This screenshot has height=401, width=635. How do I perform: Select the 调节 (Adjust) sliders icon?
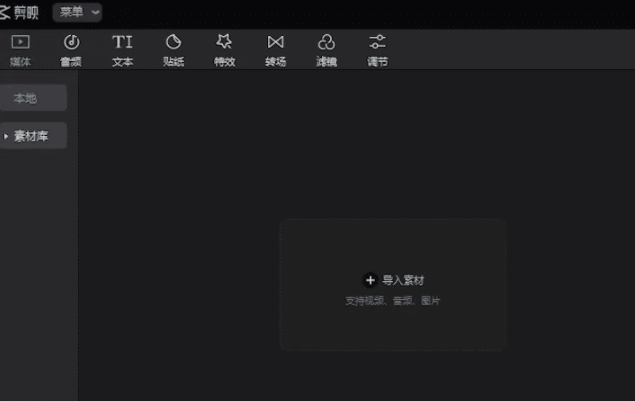377,42
